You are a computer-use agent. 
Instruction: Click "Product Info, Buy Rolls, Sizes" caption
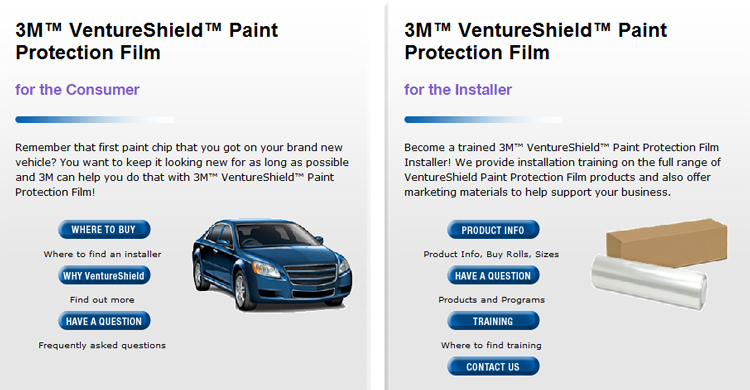491,254
